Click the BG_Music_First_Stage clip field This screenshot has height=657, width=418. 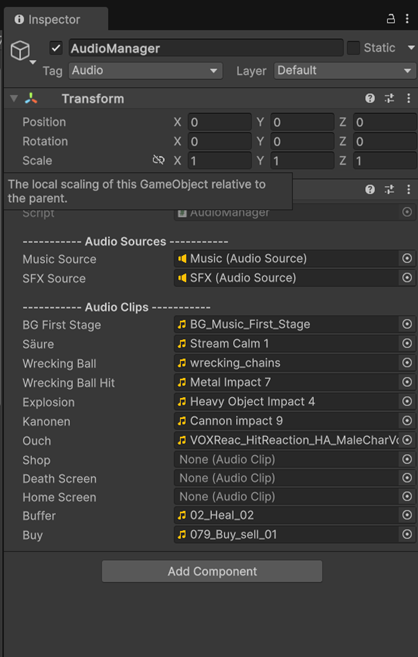point(286,324)
